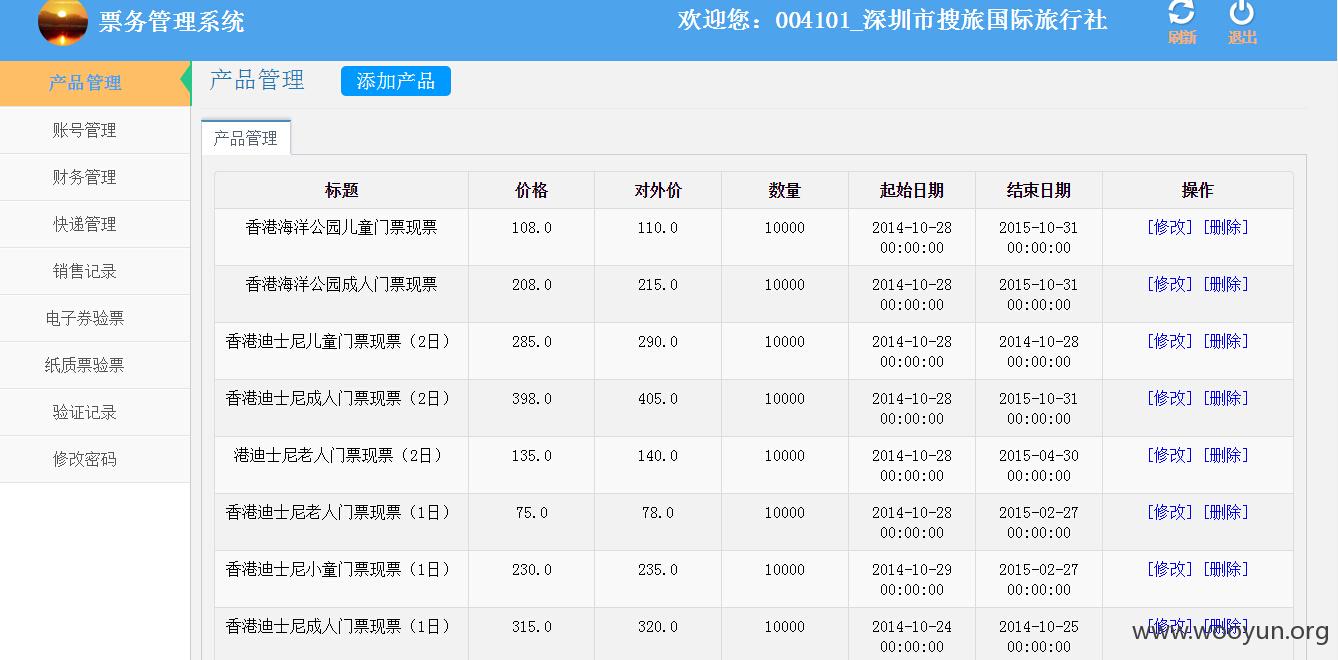Click 修改 for 香港海洋公园儿童门票现票
Image resolution: width=1338 pixels, height=660 pixels.
tap(1170, 227)
